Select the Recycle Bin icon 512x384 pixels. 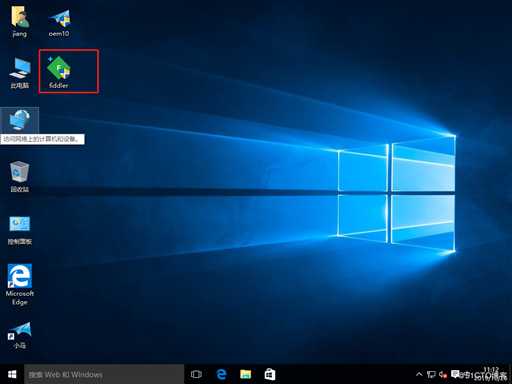[x=20, y=177]
